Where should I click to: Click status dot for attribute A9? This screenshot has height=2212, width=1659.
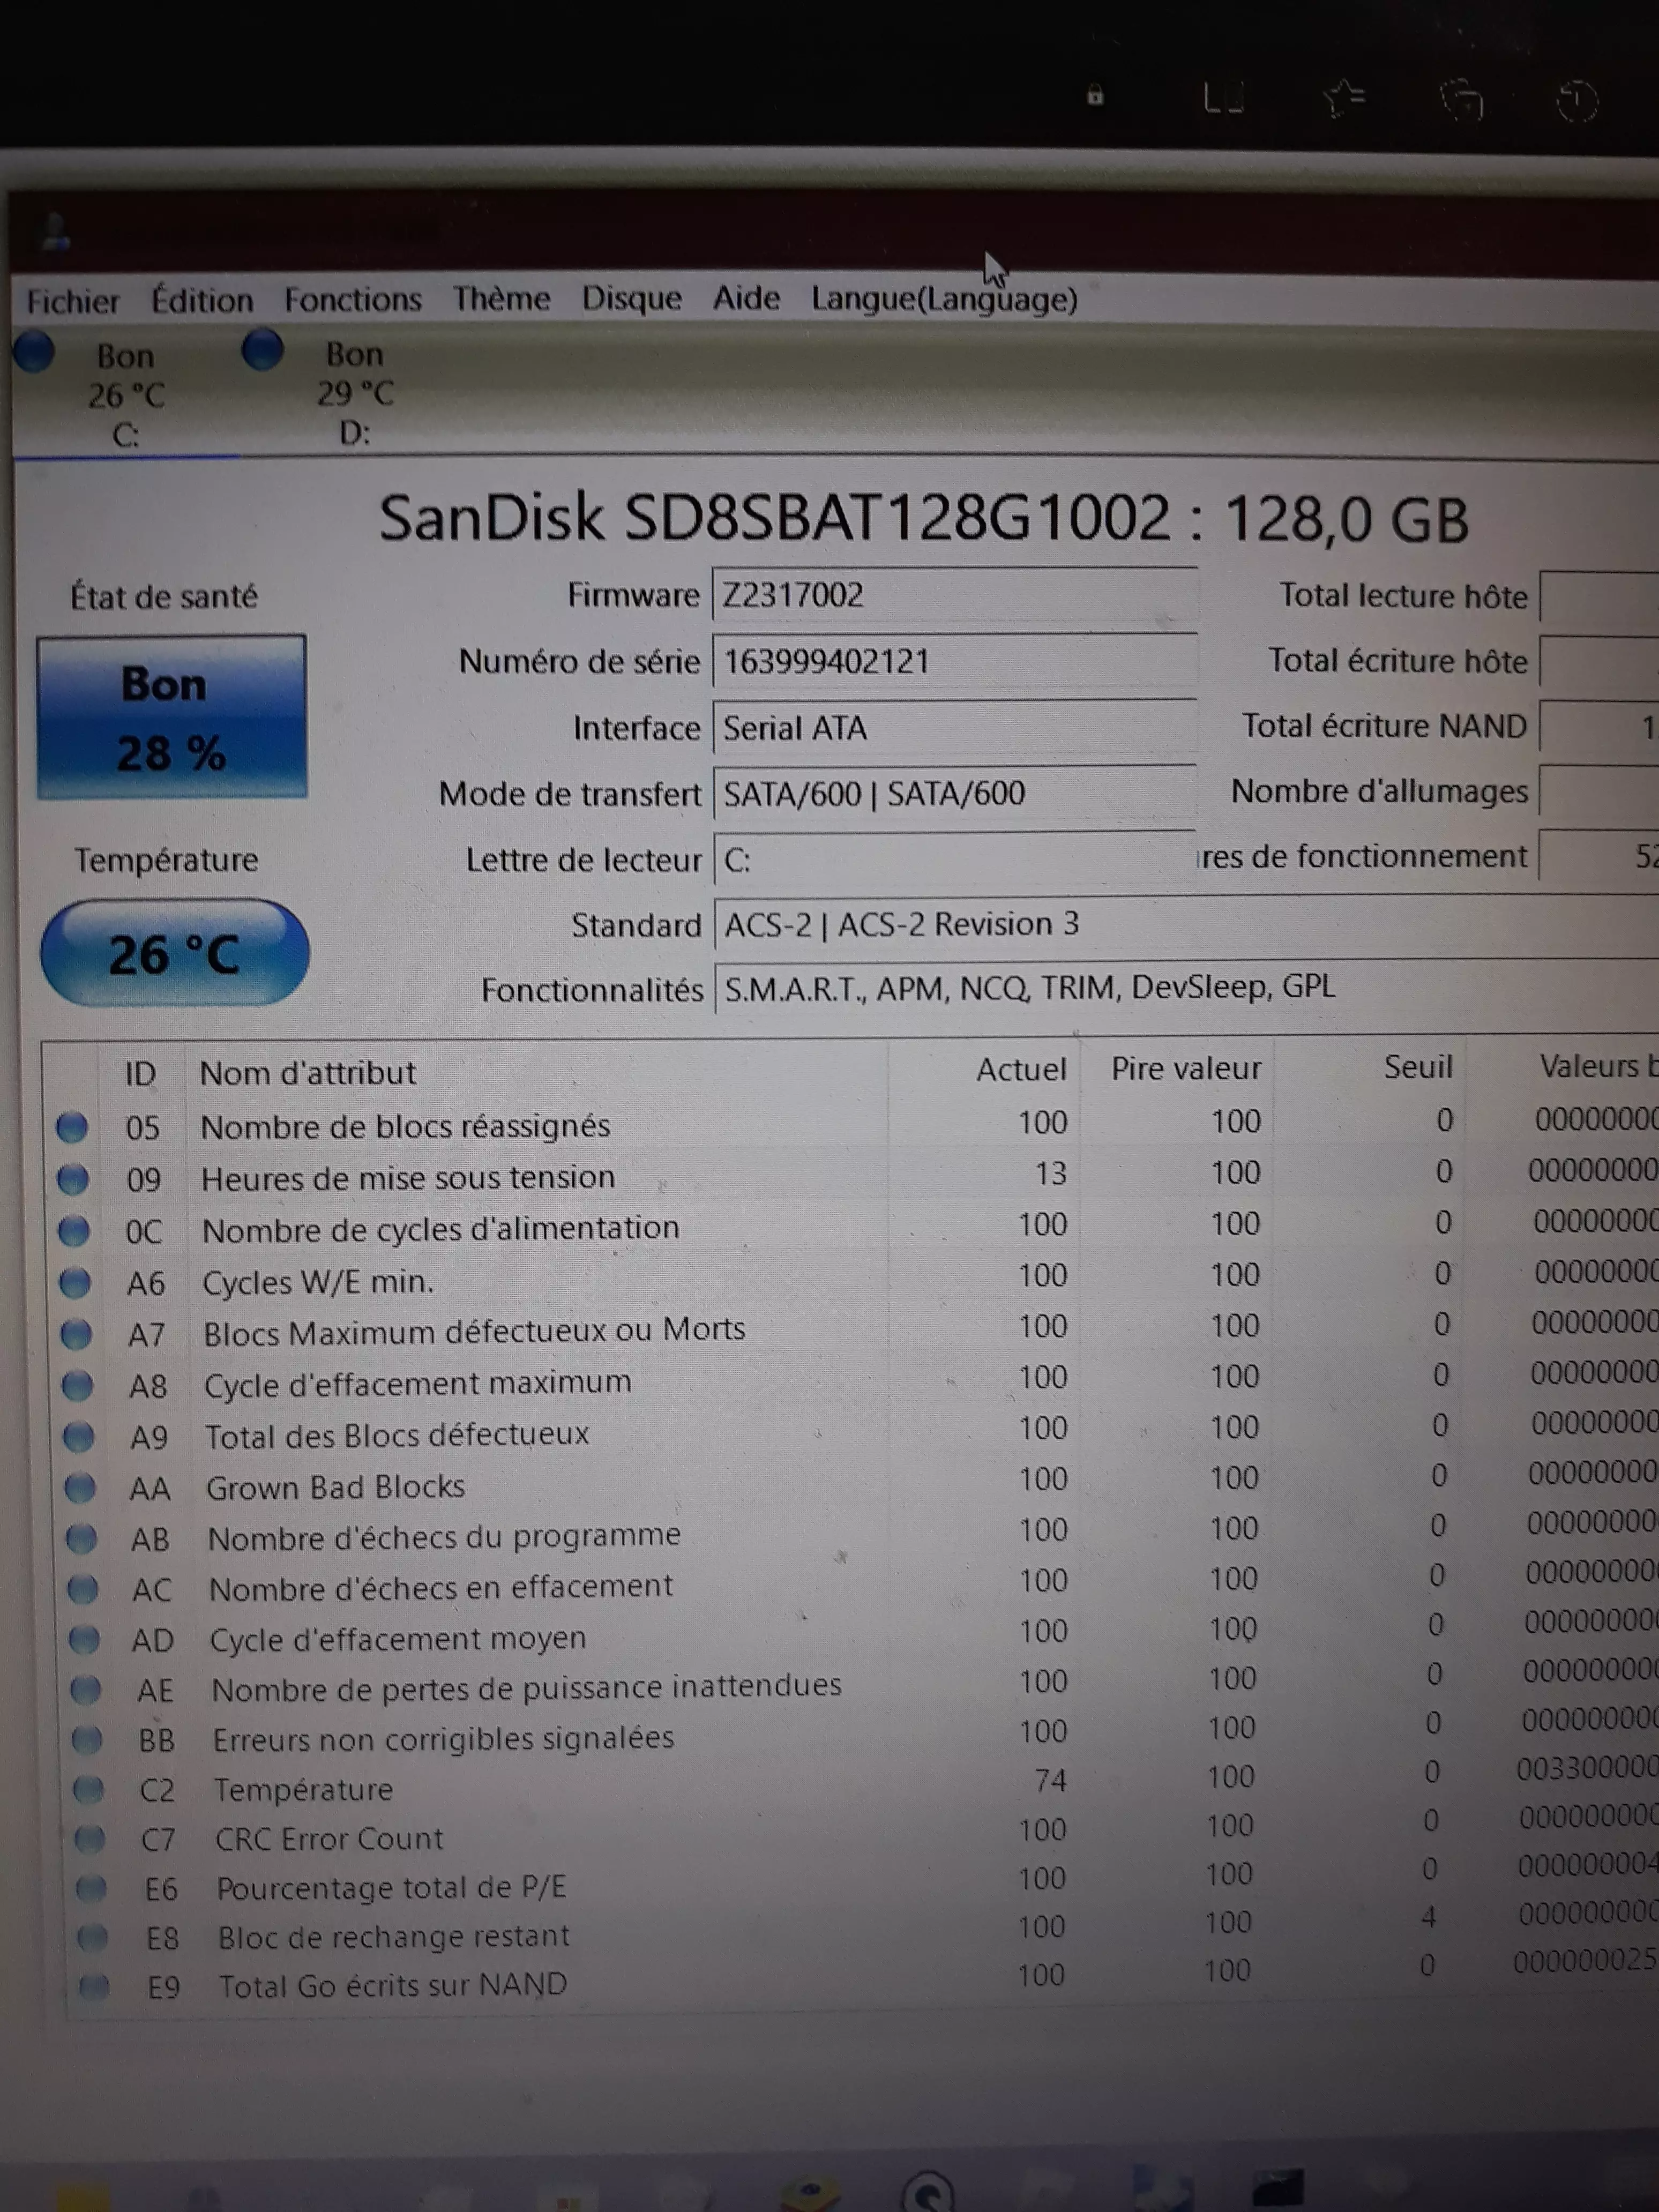pos(78,1437)
